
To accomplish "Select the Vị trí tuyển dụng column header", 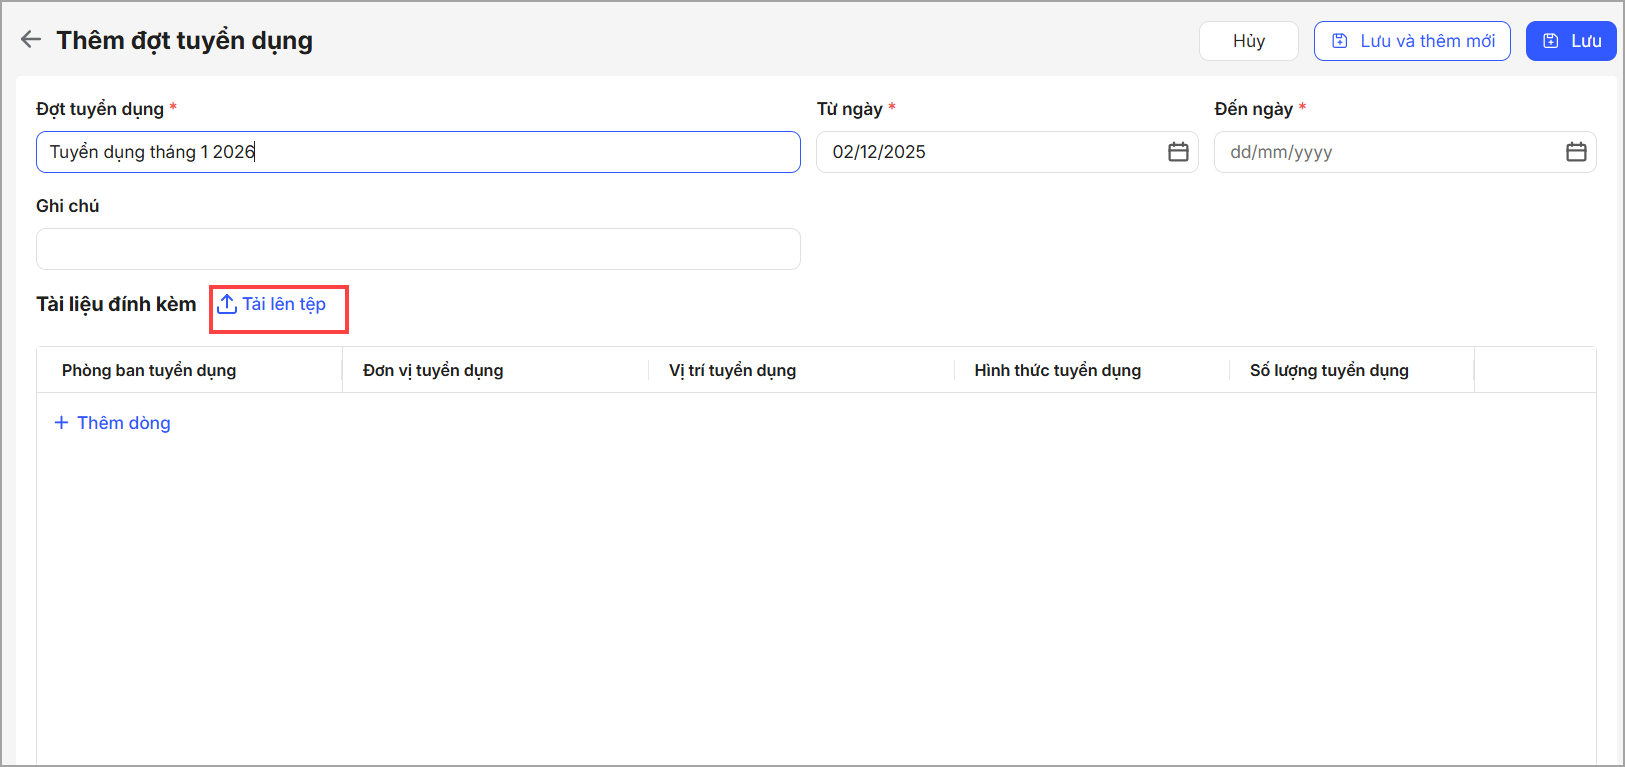I will (x=732, y=370).
